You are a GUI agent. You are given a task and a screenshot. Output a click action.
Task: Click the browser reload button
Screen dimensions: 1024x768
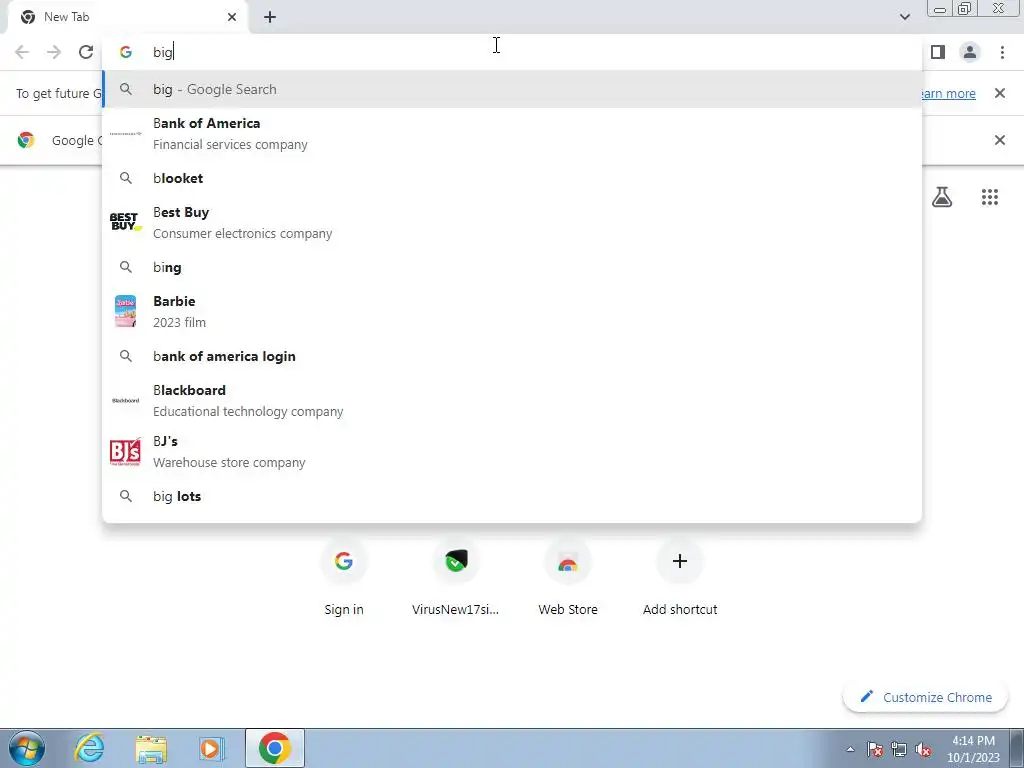[86, 52]
